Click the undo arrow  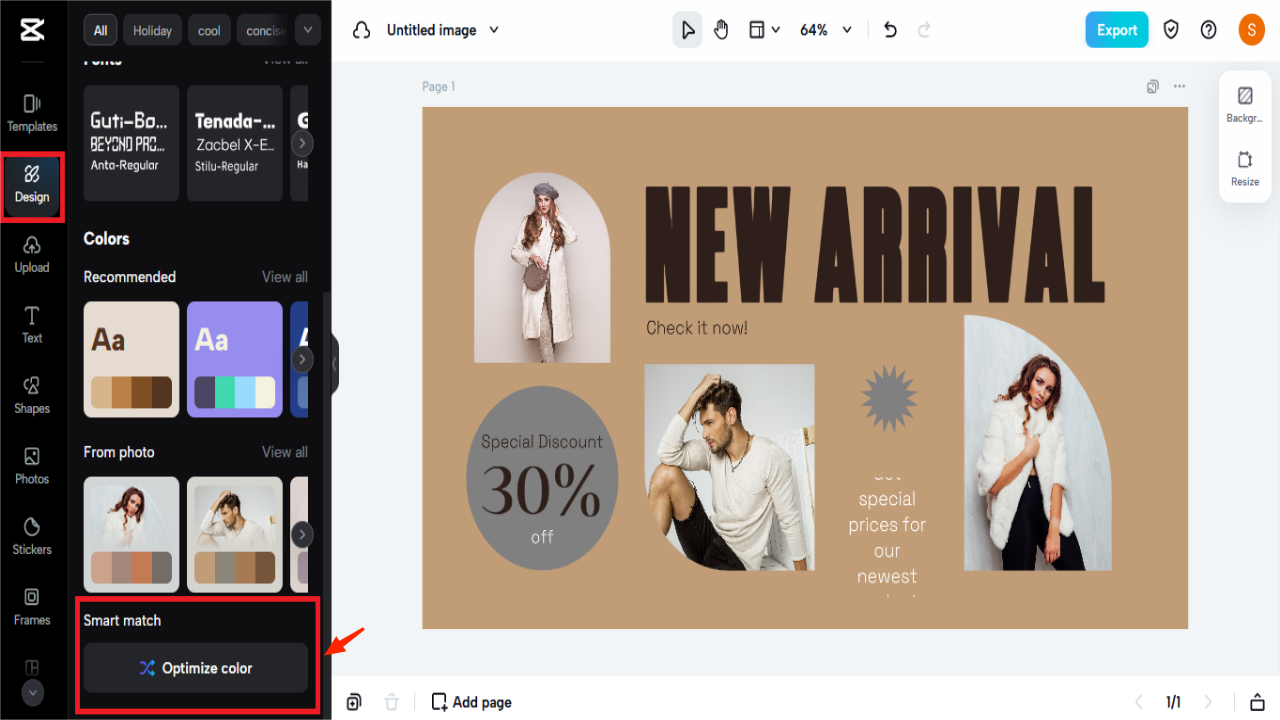click(x=889, y=30)
